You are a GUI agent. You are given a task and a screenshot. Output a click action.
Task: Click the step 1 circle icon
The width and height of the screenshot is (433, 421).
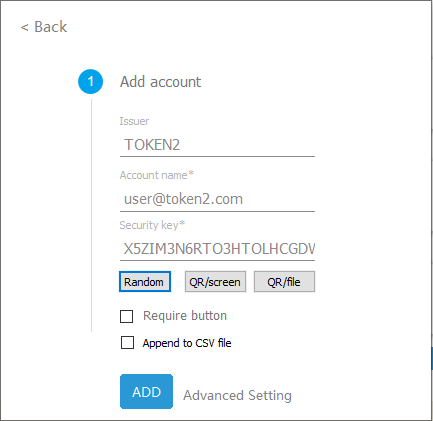pyautogui.click(x=91, y=82)
